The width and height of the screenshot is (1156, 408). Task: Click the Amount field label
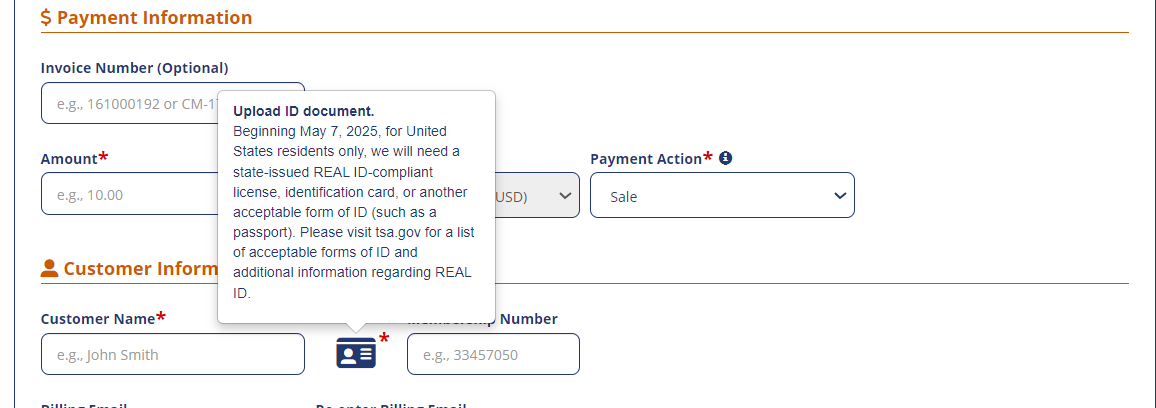coord(69,159)
